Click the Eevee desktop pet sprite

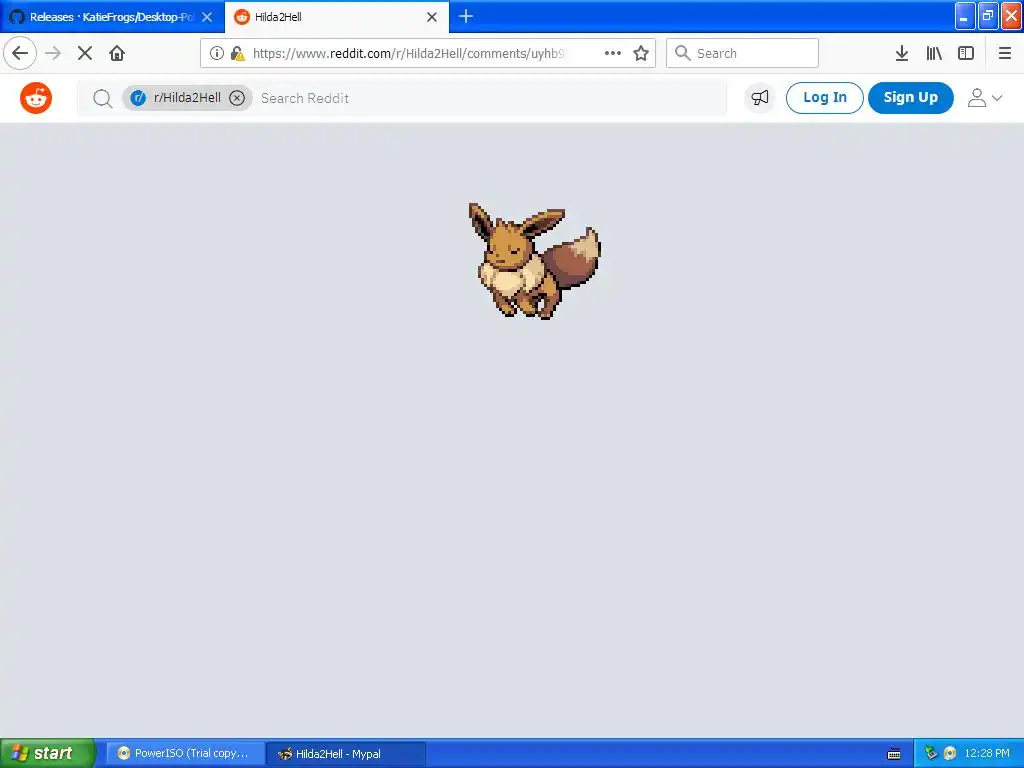pos(534,261)
